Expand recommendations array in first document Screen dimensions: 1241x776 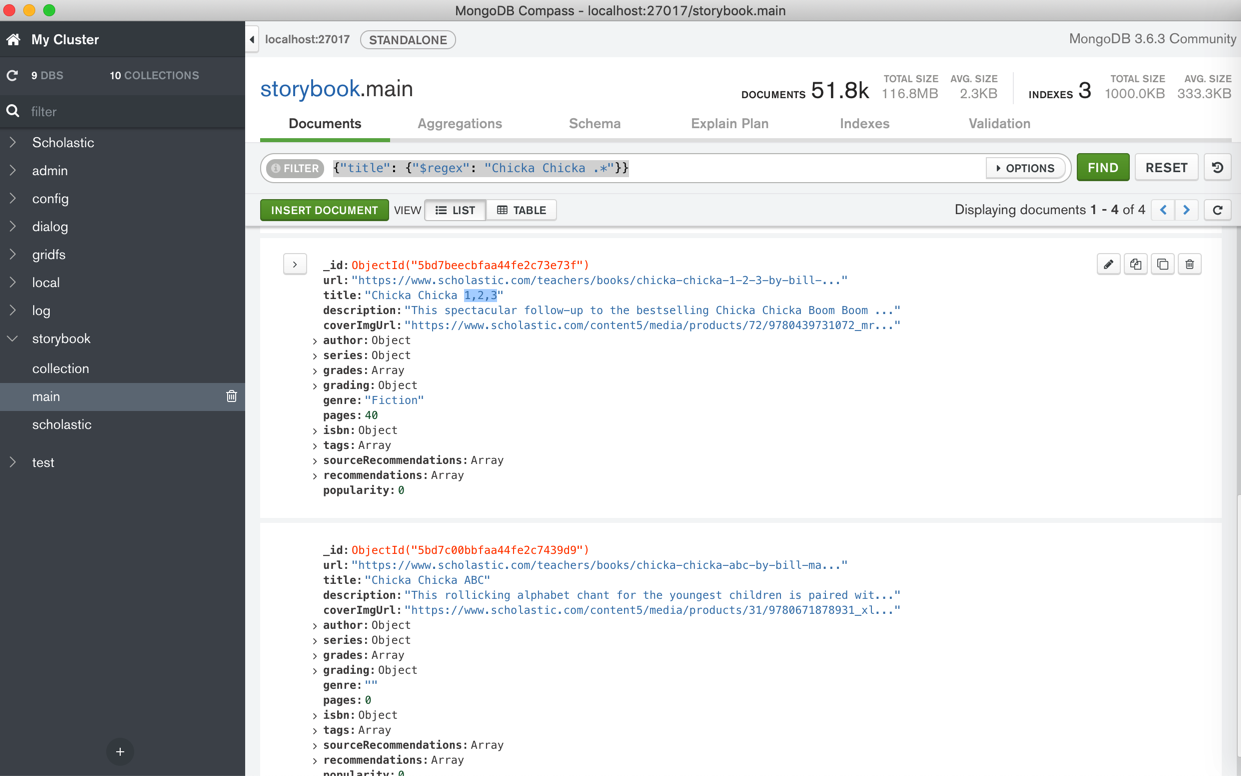coord(315,476)
